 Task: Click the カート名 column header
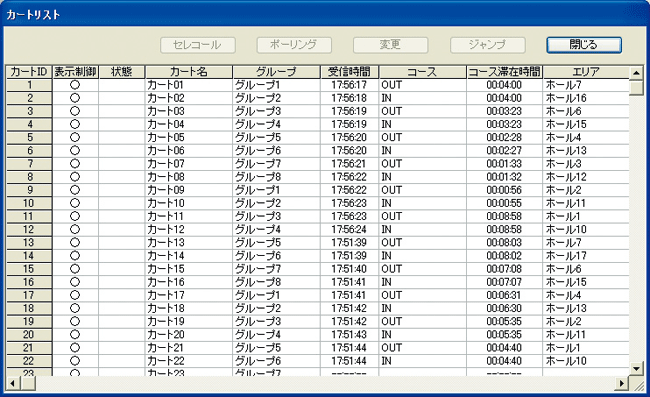(x=189, y=72)
